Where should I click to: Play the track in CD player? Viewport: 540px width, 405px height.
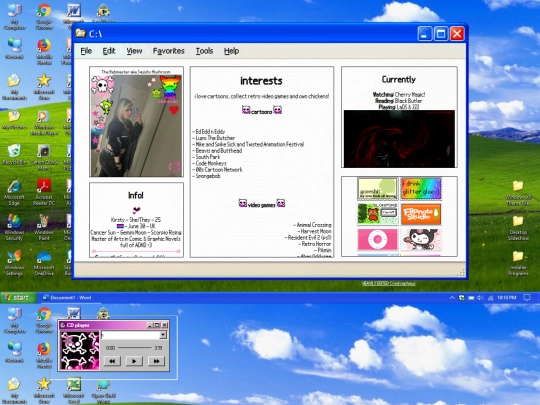[x=134, y=361]
